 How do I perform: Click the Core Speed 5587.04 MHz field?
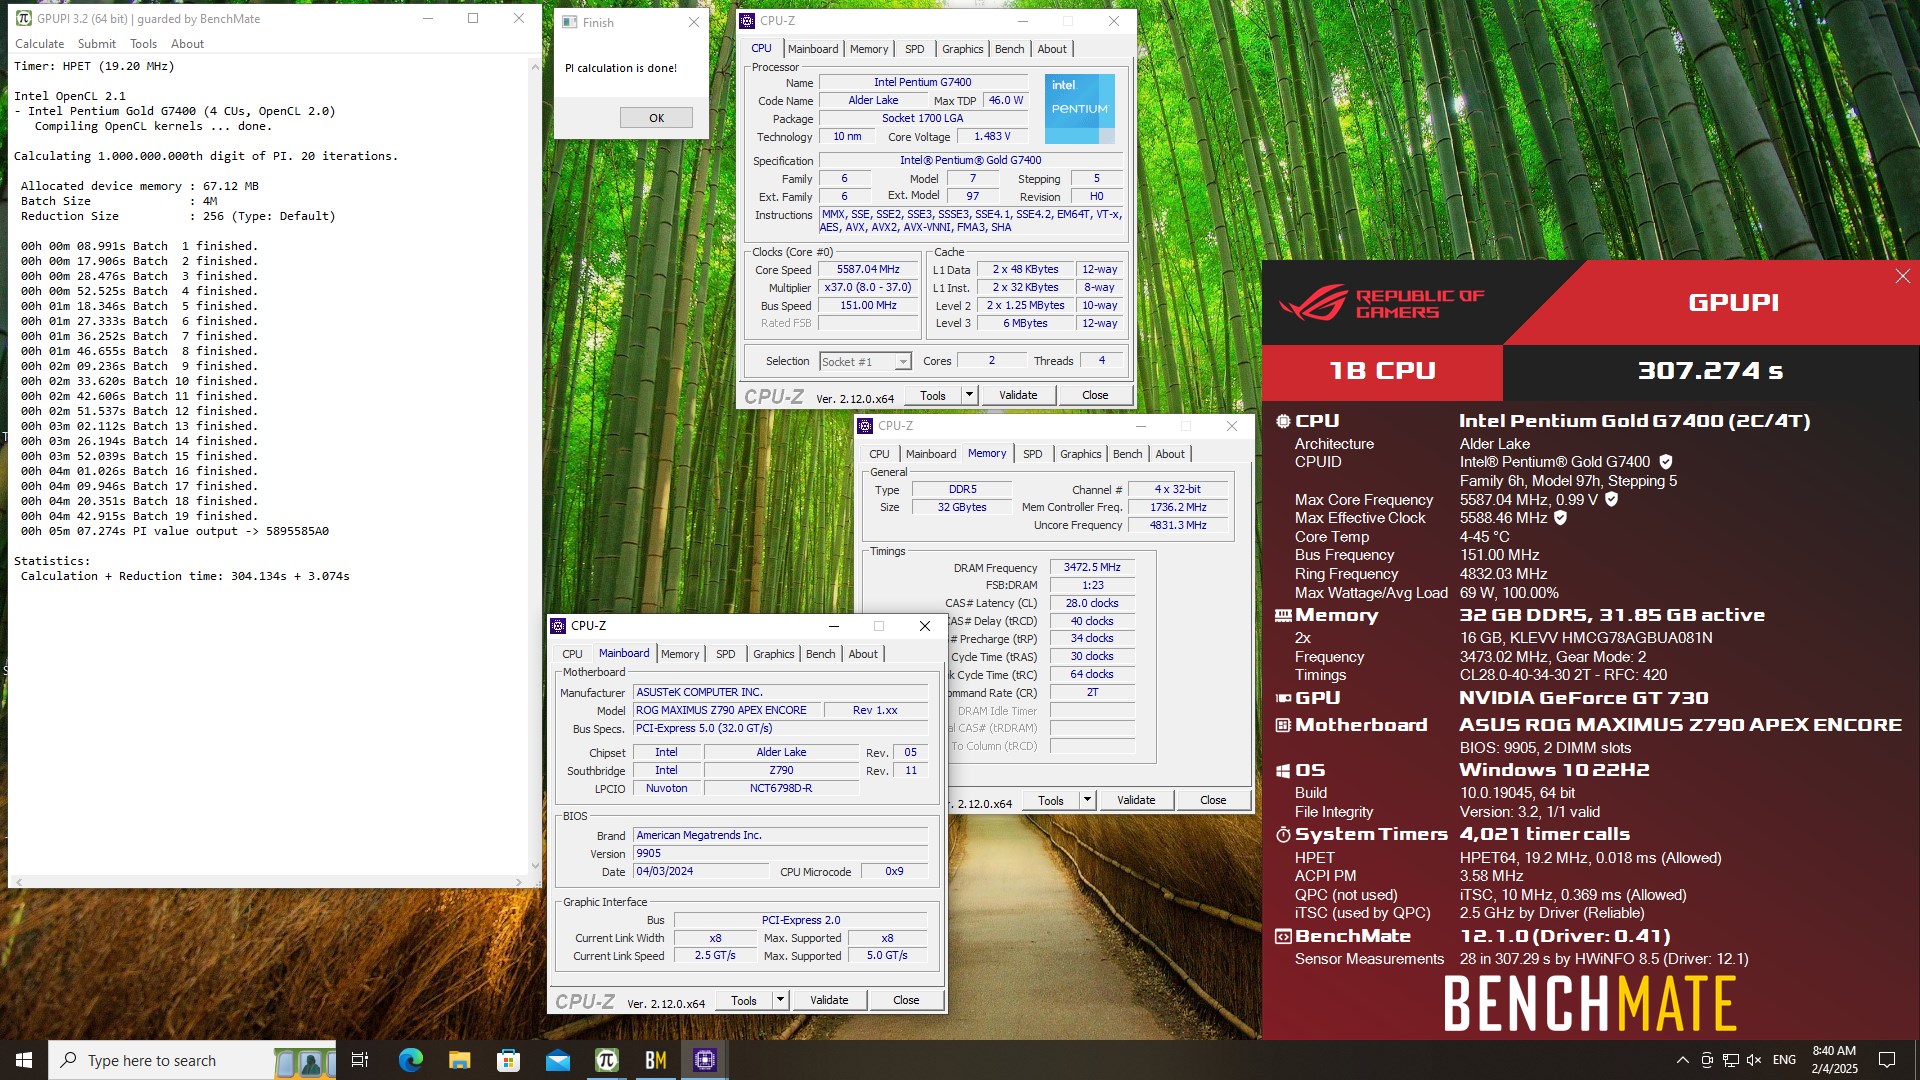coord(868,270)
